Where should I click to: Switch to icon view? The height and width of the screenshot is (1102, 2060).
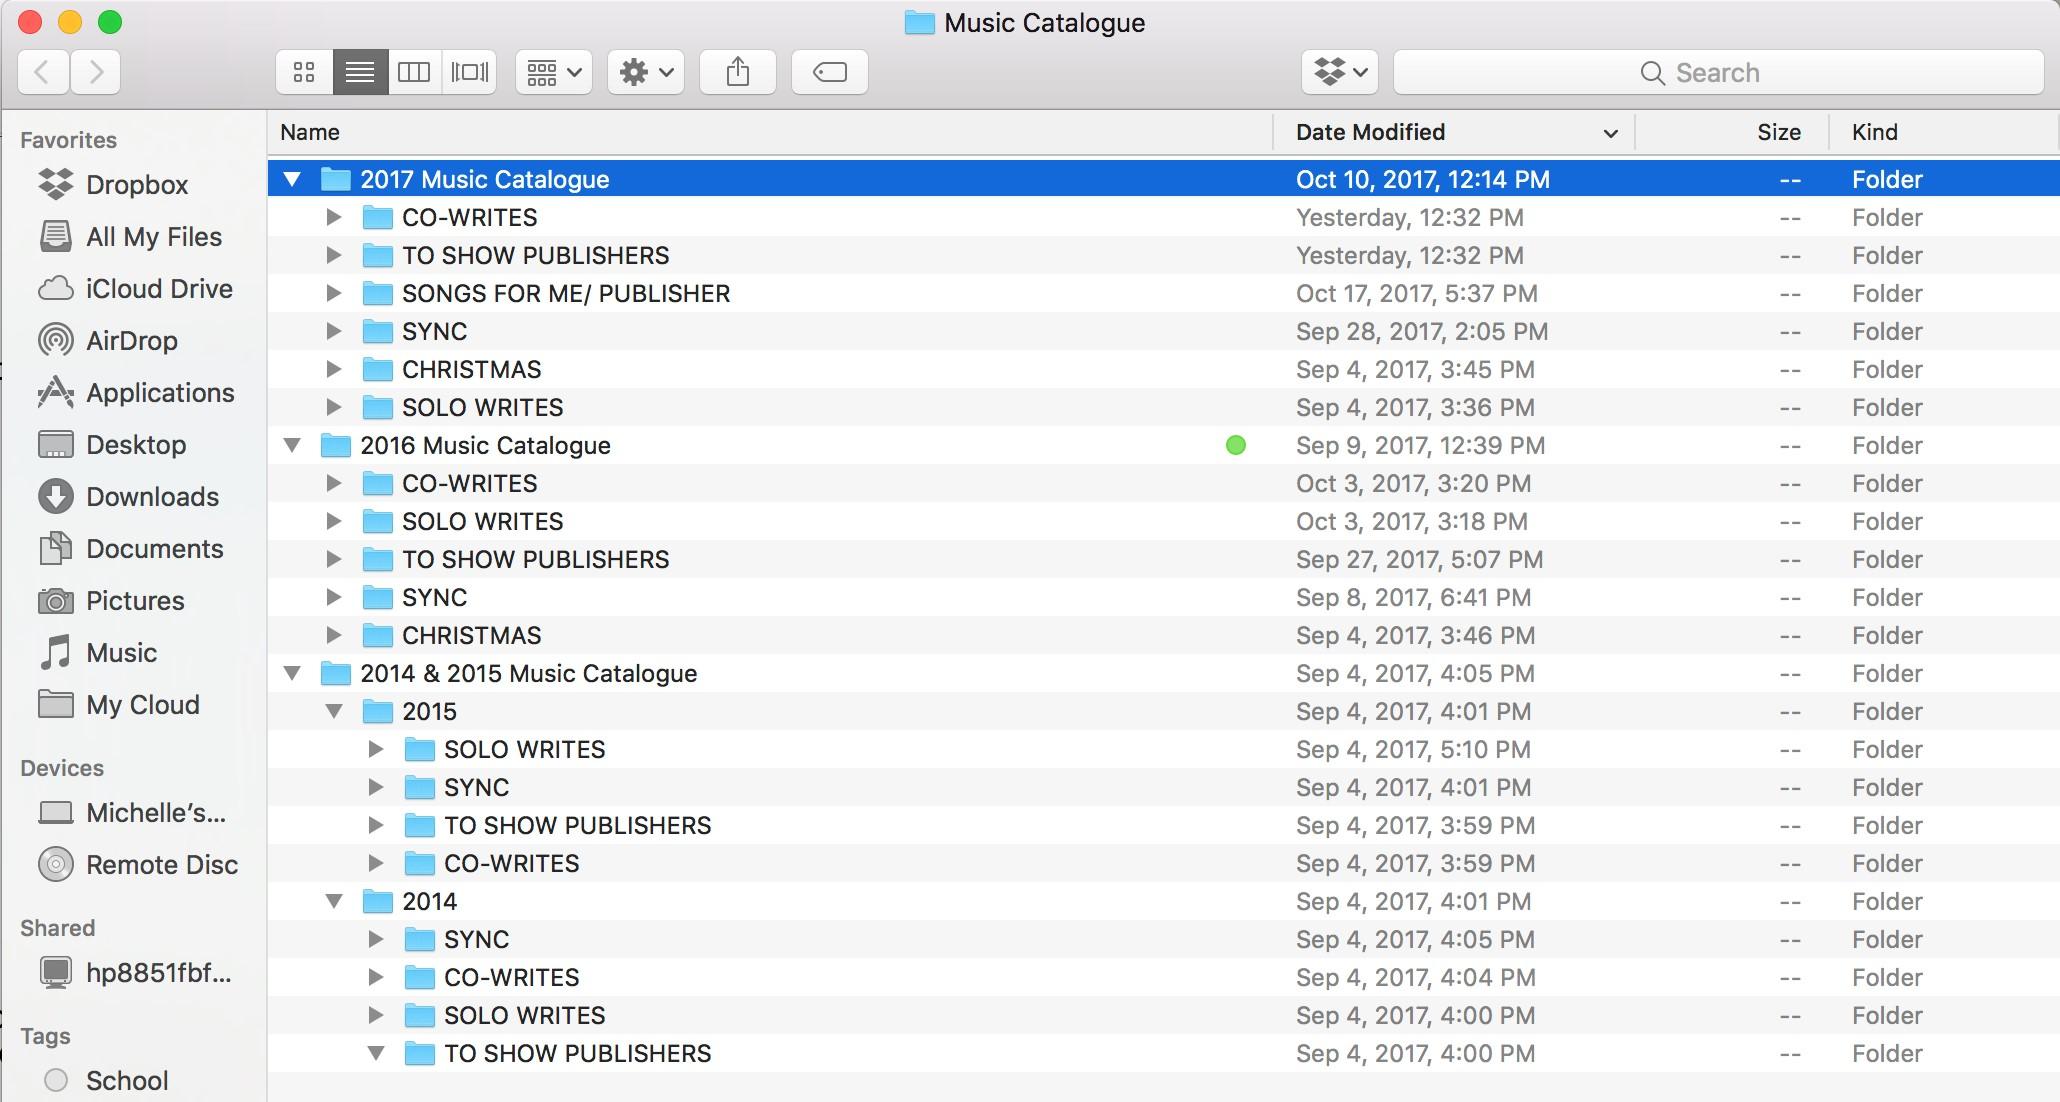(x=303, y=71)
